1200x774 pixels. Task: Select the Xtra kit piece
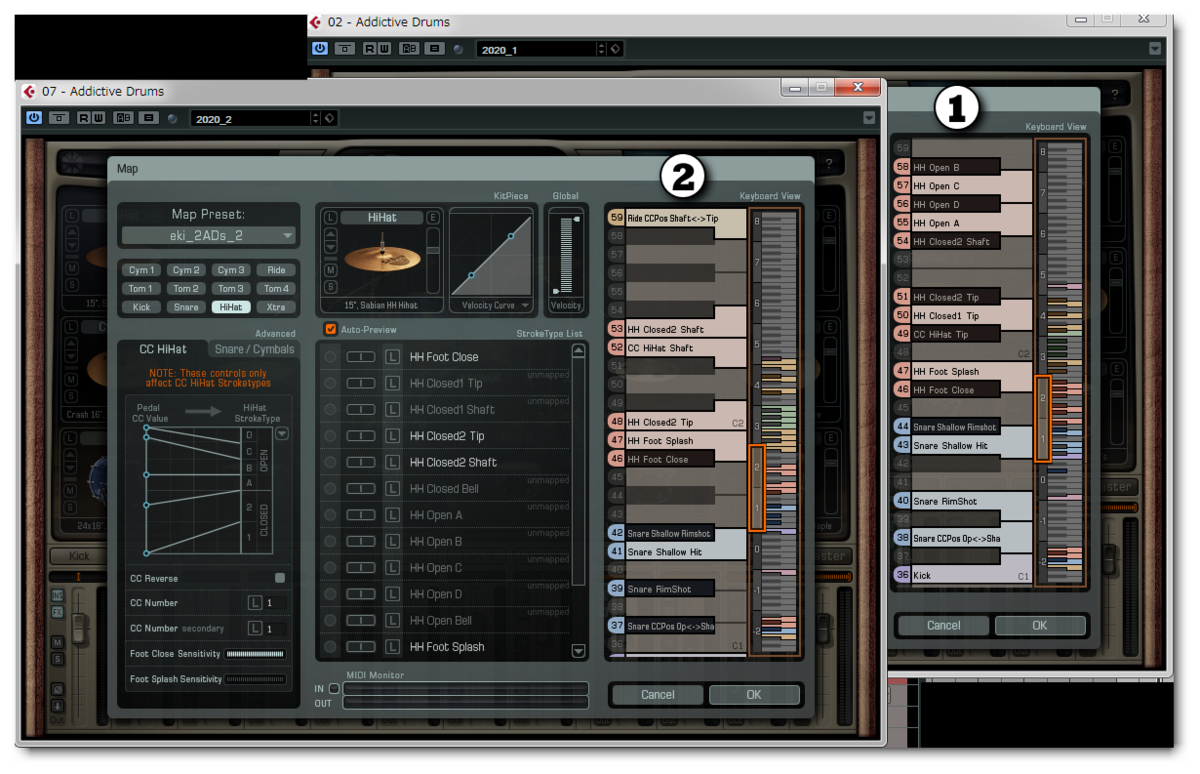click(x=276, y=307)
